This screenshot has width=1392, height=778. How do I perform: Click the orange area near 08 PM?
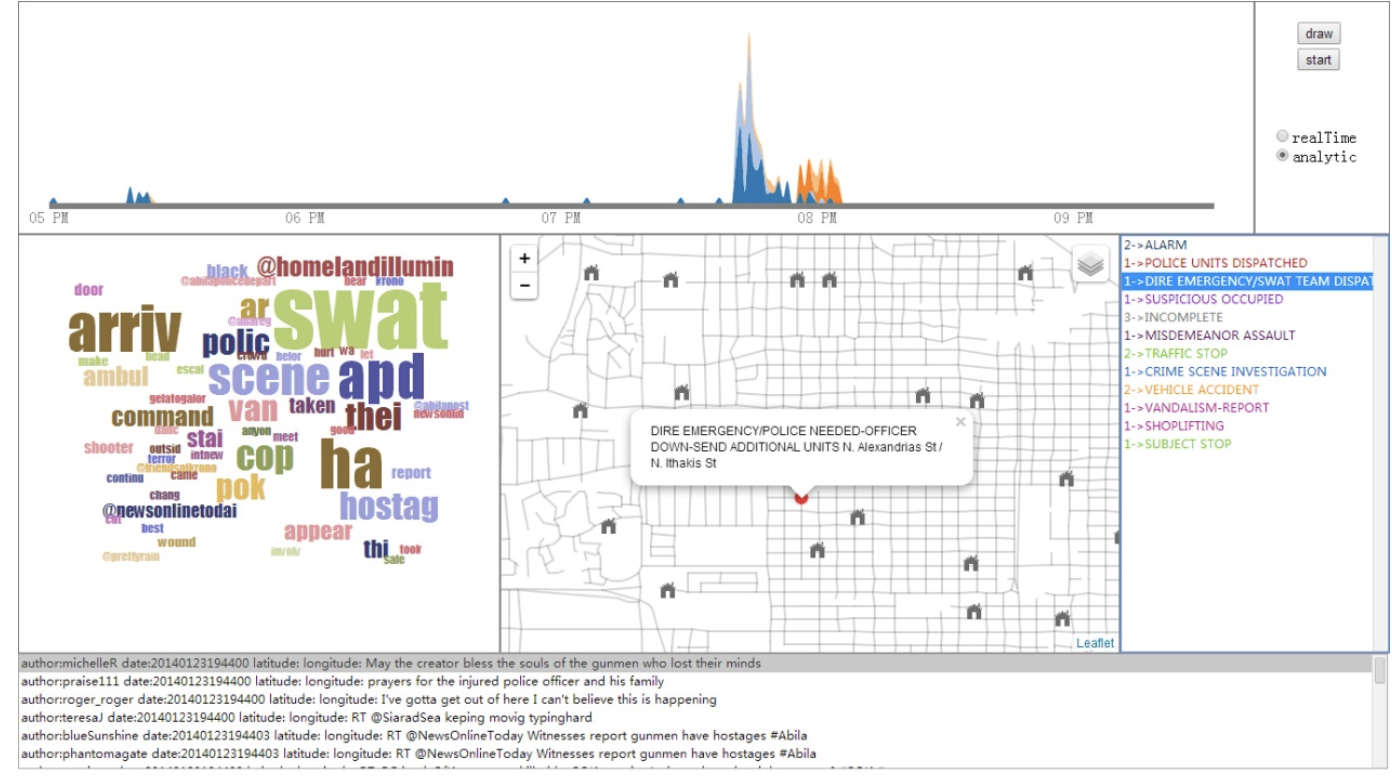[818, 185]
